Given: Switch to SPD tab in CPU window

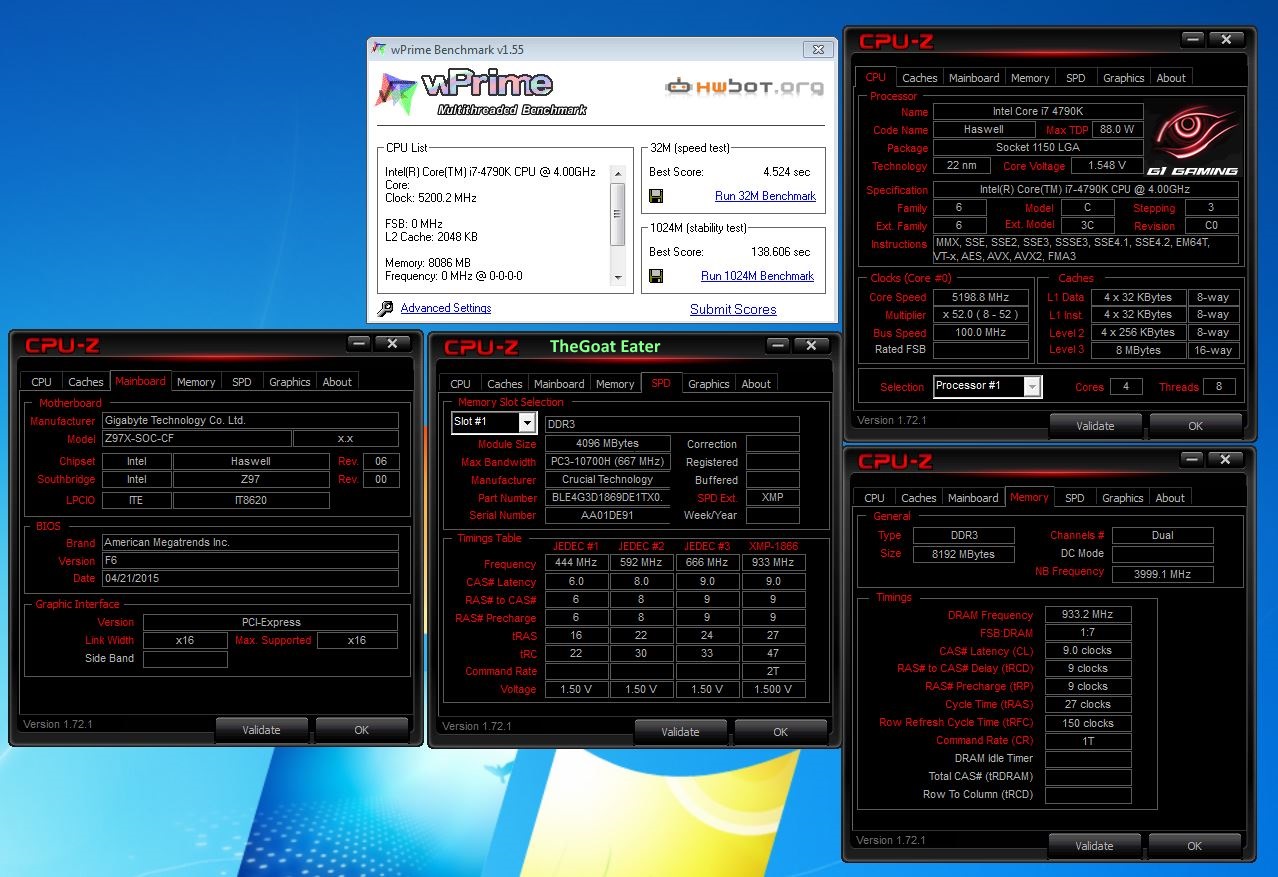Looking at the screenshot, I should (x=1076, y=78).
